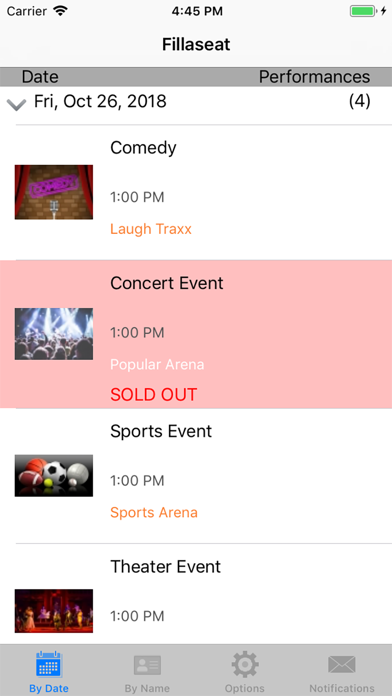Open the Options gear icon
This screenshot has width=392, height=696.
245,664
